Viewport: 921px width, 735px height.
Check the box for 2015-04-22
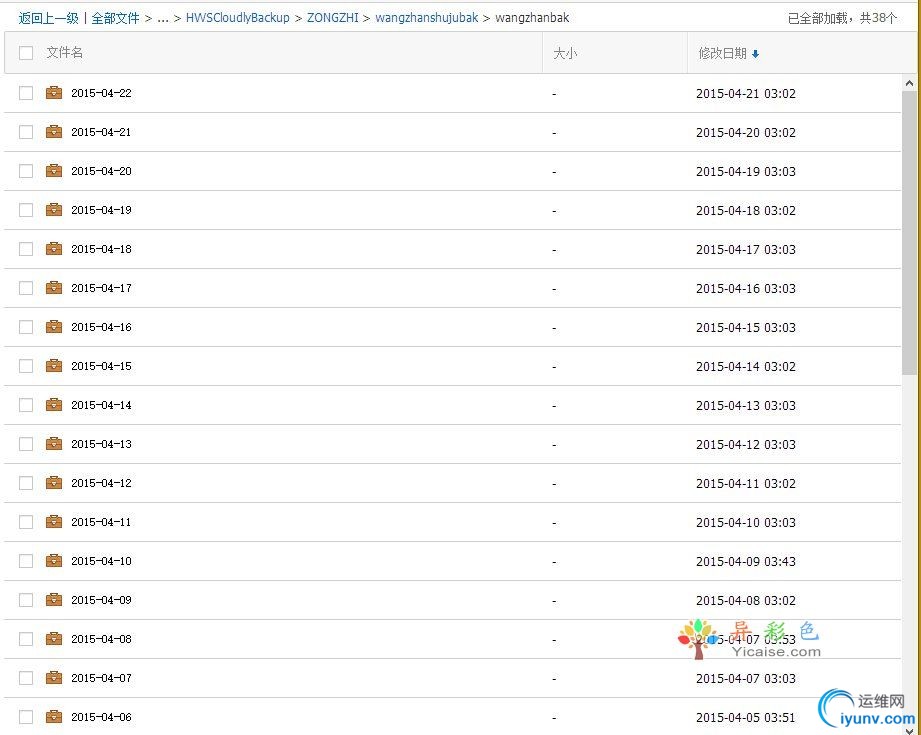(26, 93)
